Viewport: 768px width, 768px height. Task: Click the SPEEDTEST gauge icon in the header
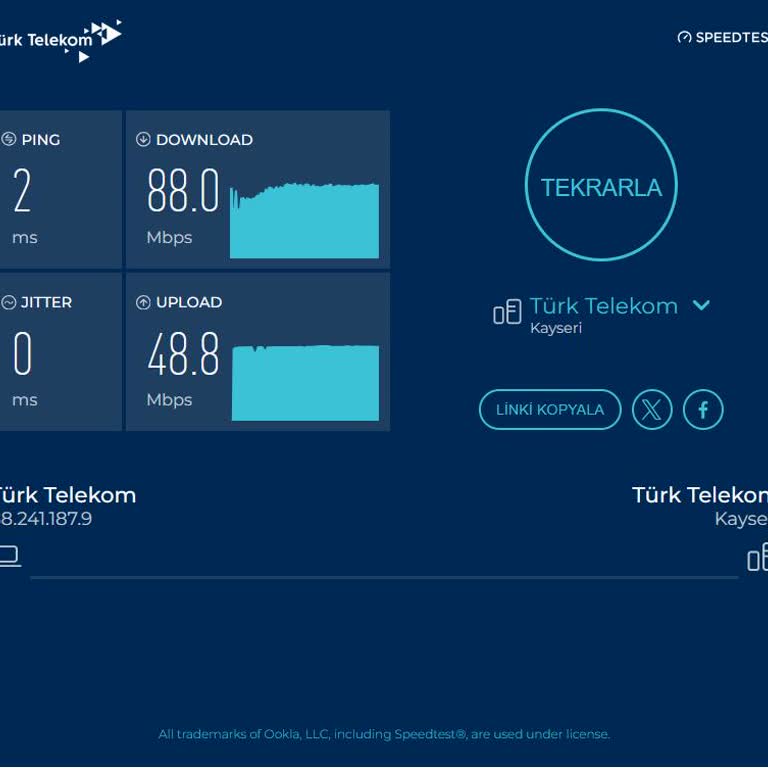[684, 37]
